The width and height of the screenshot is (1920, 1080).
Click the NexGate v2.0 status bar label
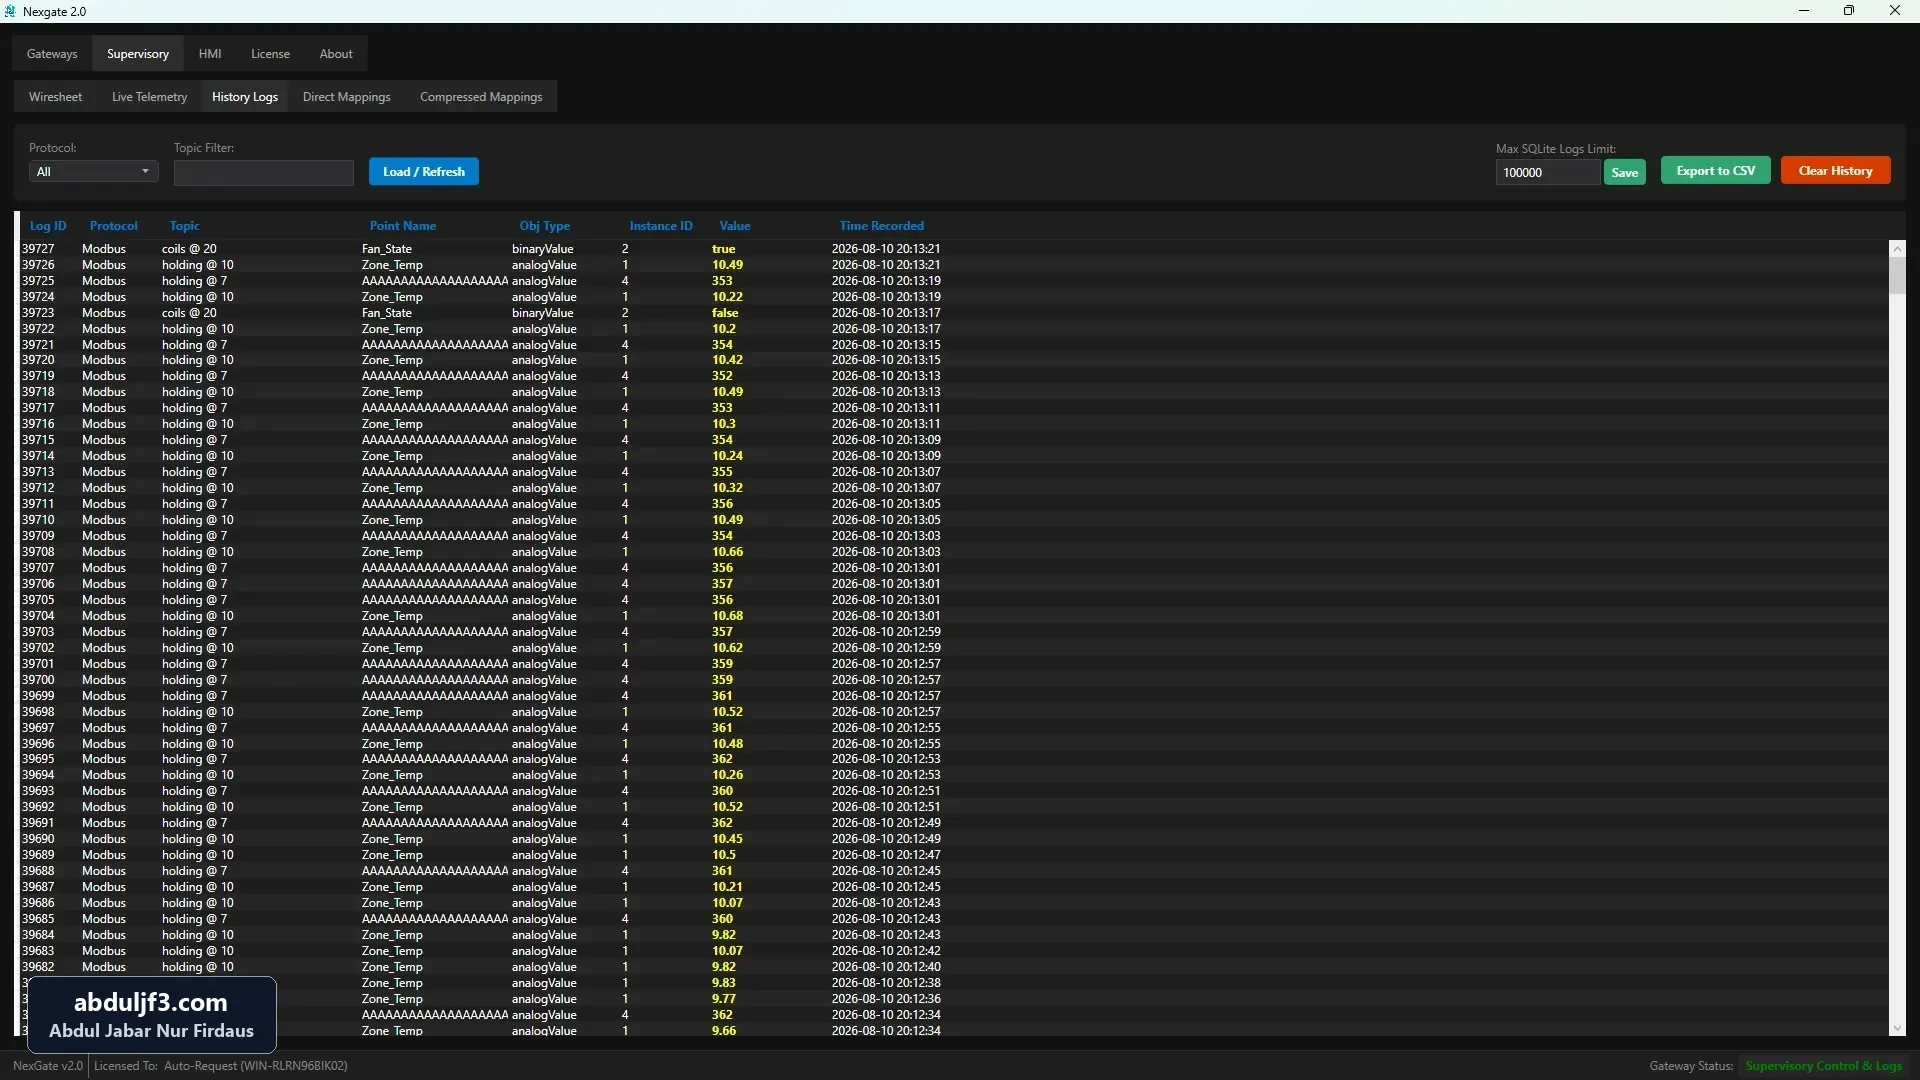48,1066
